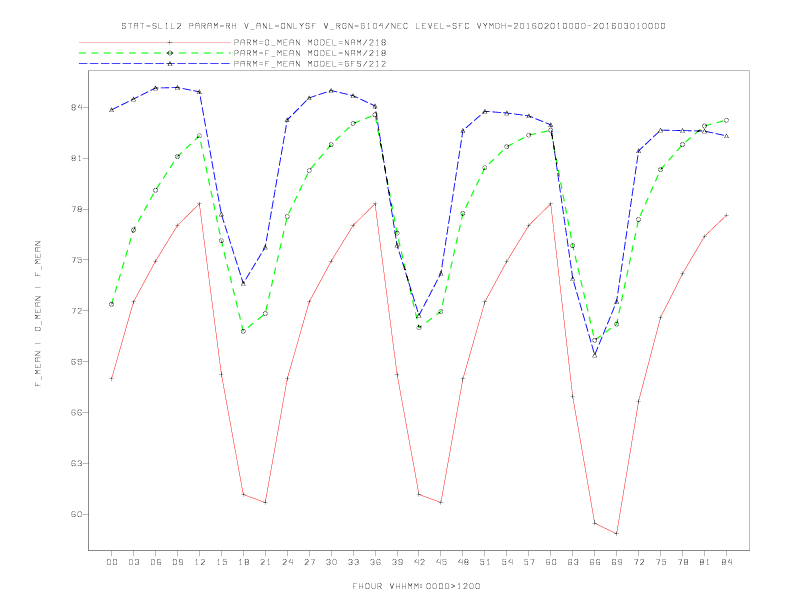This screenshot has width=792, height=612.
Task: Click the blue dashed line sample in legend
Action: pyautogui.click(x=155, y=64)
